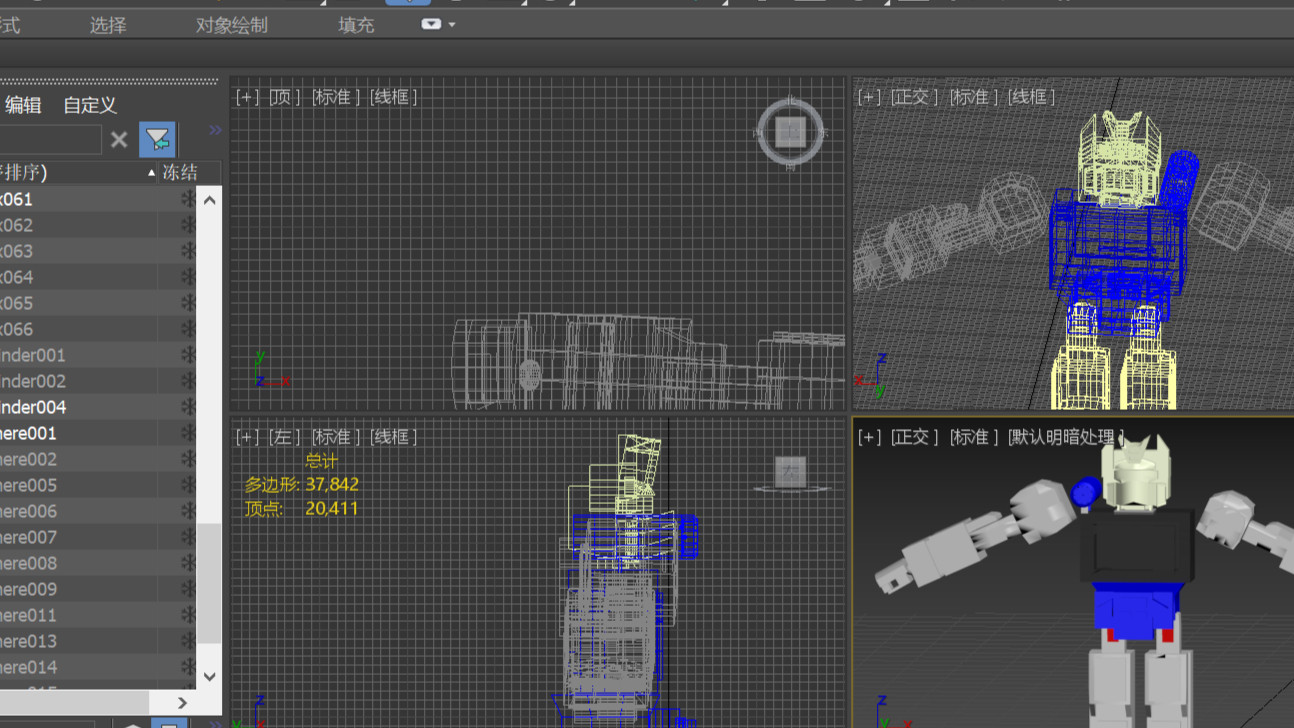Toggle the freeze state of inder001
Viewport: 1294px width, 728px height.
(187, 355)
